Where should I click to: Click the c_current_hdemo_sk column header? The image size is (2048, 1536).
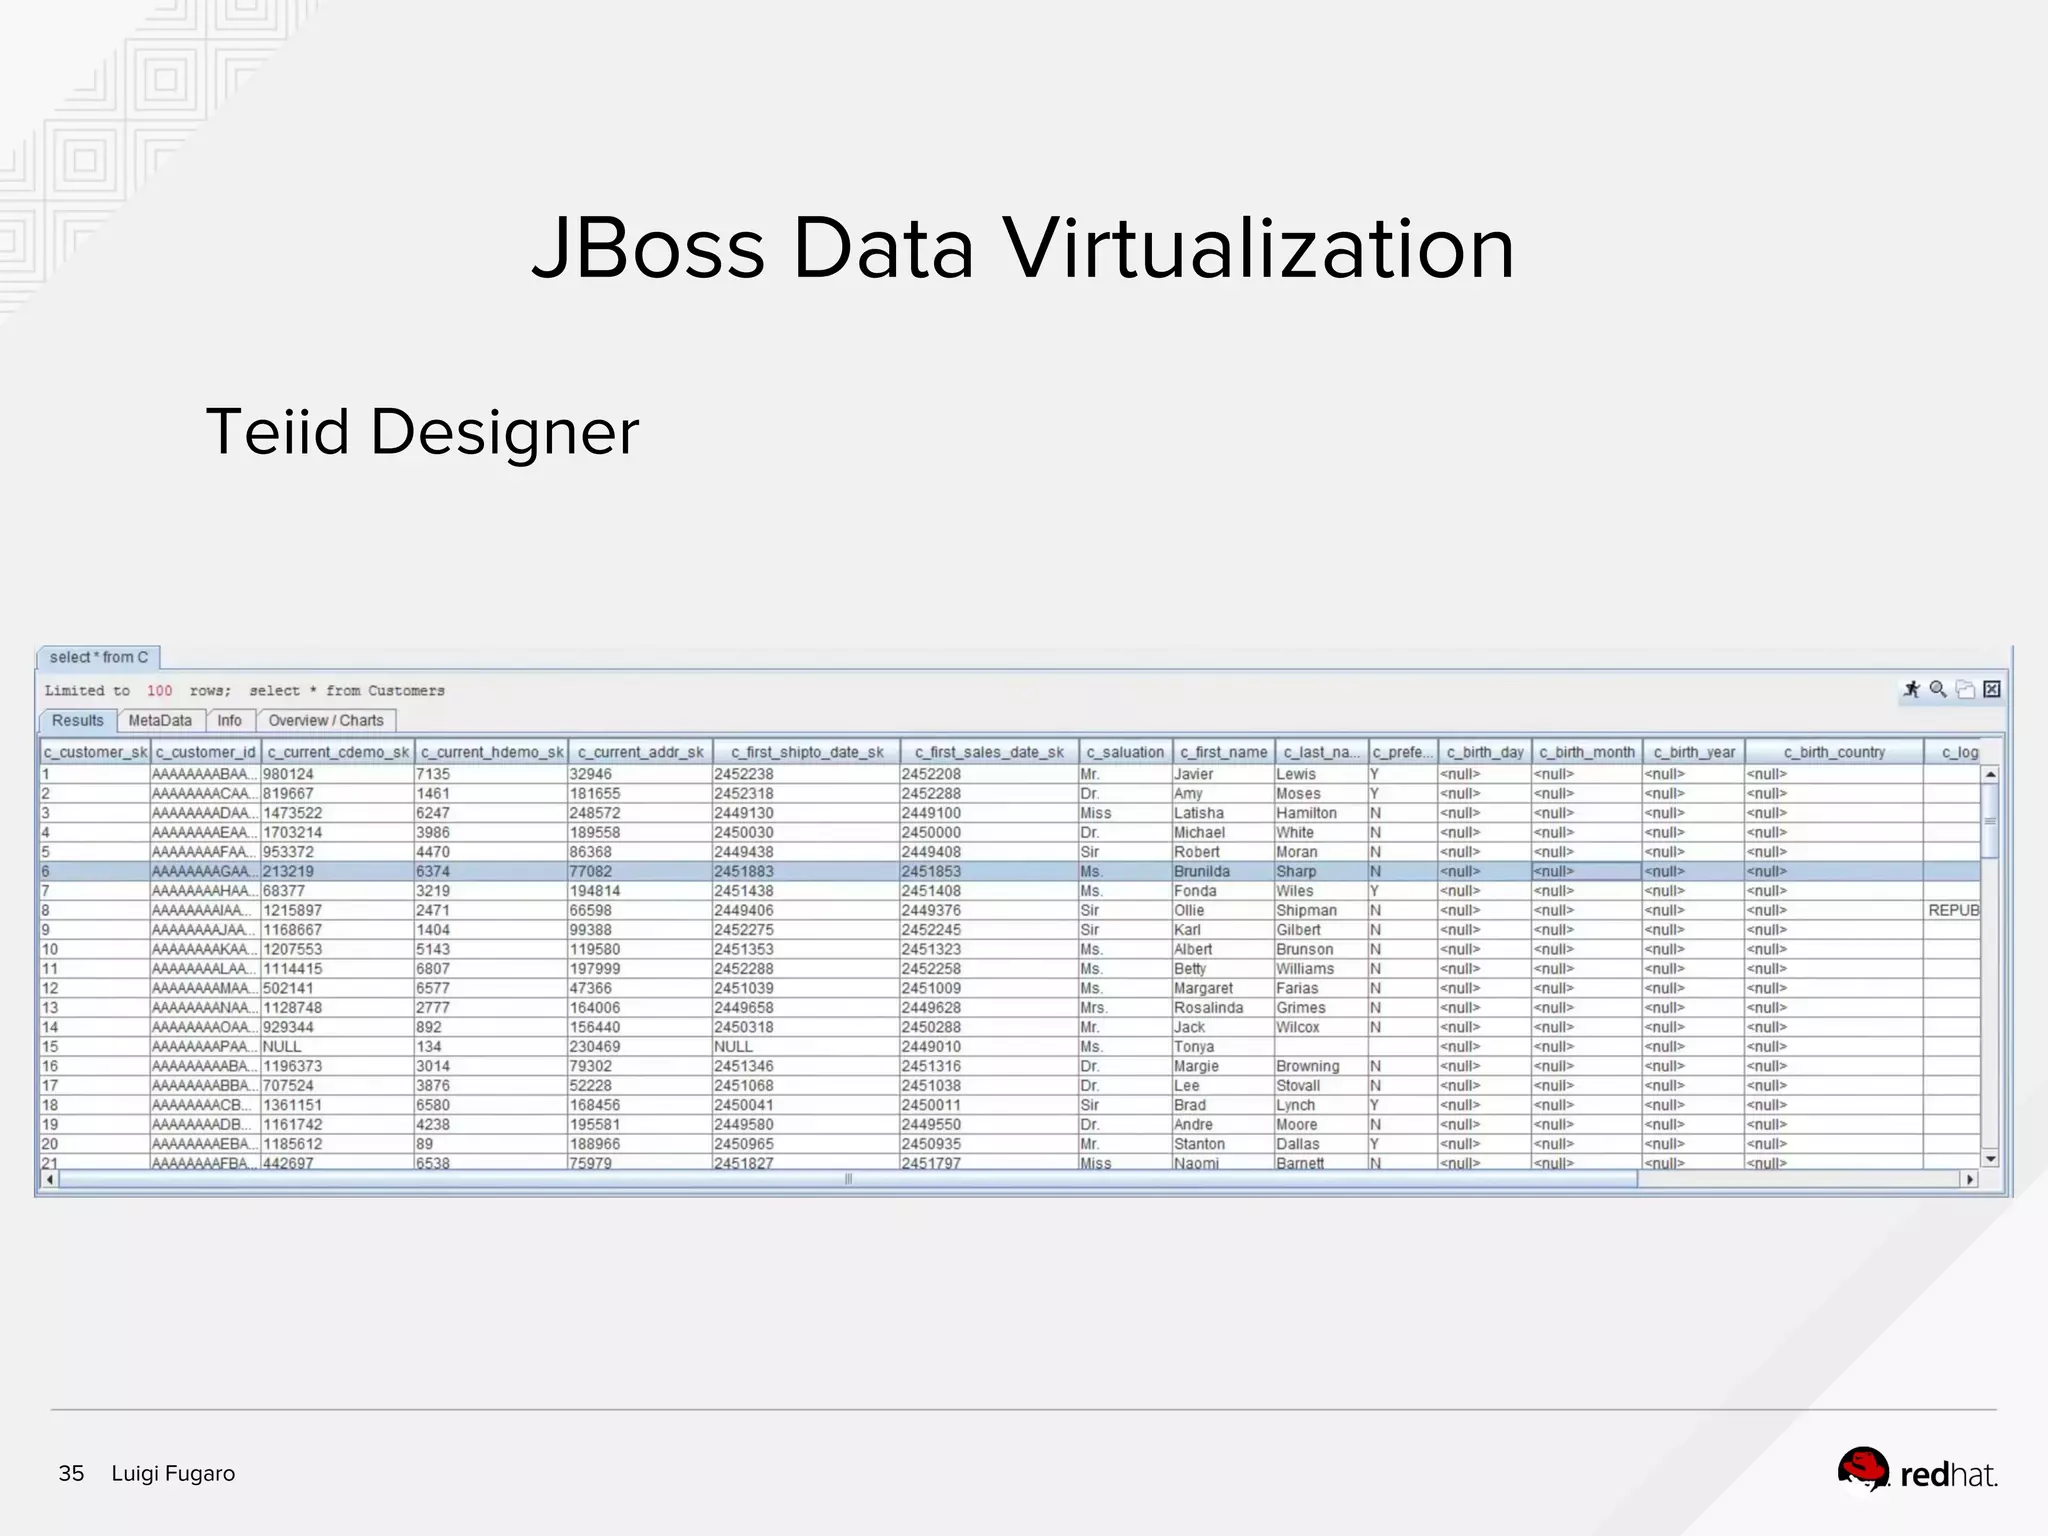pyautogui.click(x=492, y=752)
